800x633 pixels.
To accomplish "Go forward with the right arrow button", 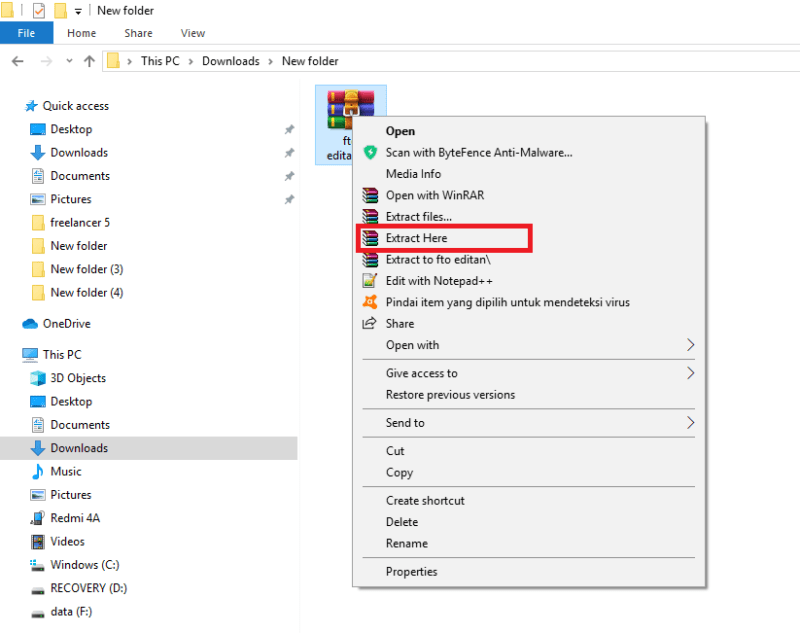I will pyautogui.click(x=46, y=61).
